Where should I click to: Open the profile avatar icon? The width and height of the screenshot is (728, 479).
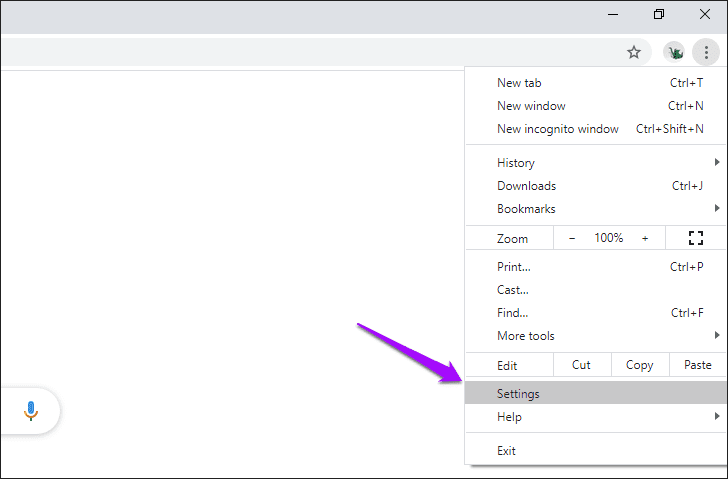pos(675,52)
